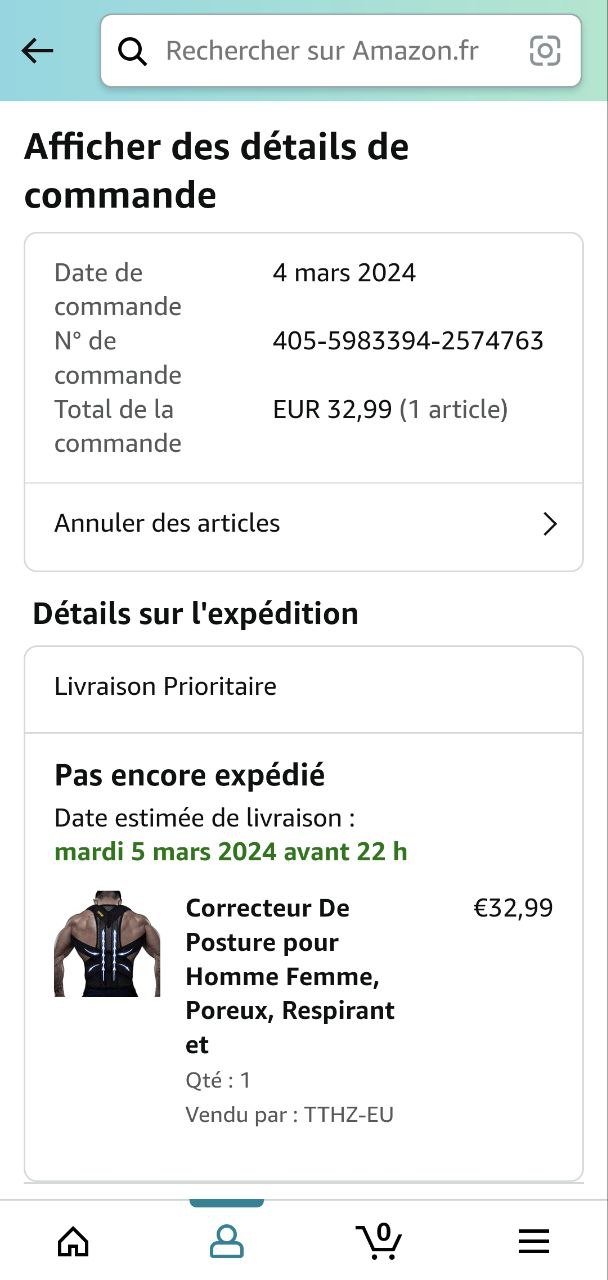This screenshot has height=1280, width=608.
Task: Go to the Home tab icon
Action: point(73,1241)
